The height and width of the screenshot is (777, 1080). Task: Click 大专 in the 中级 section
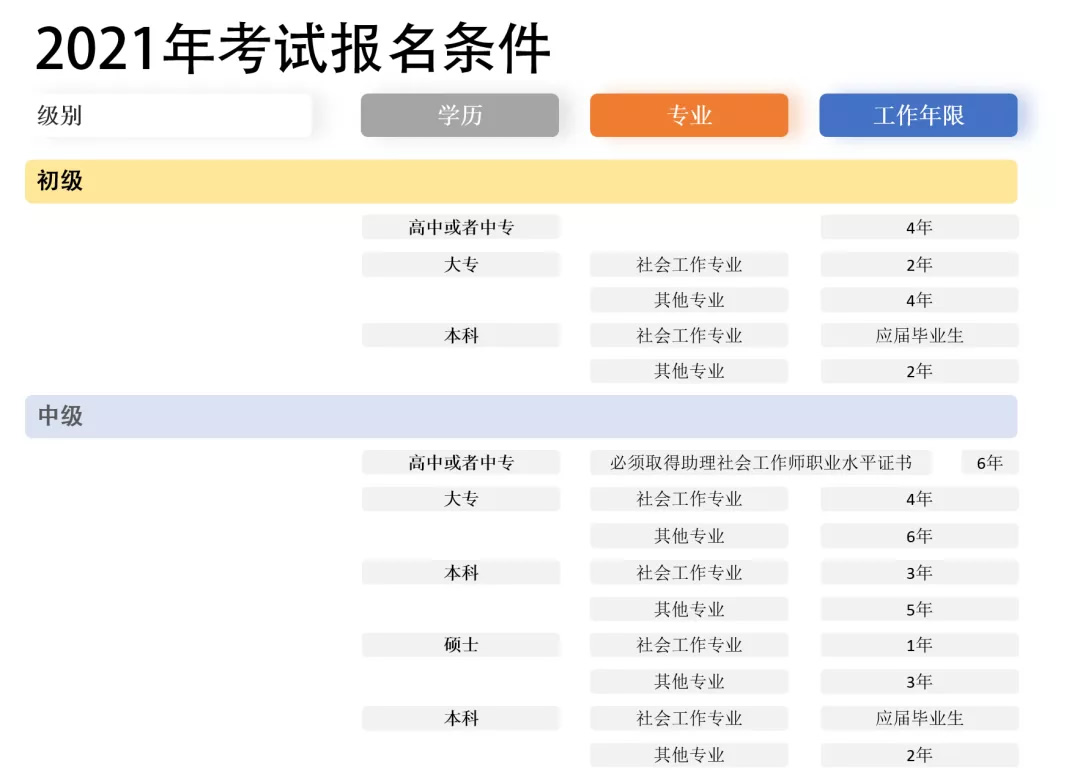[x=460, y=499]
